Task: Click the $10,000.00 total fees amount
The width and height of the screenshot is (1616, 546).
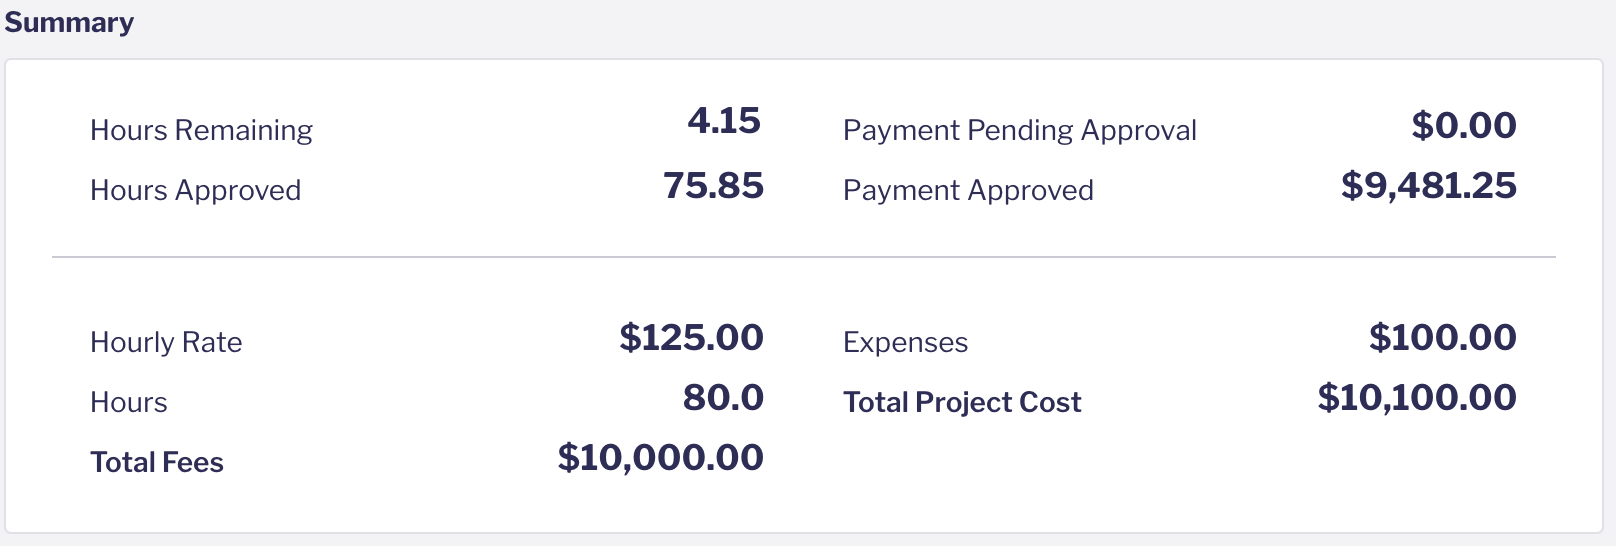Action: [660, 458]
